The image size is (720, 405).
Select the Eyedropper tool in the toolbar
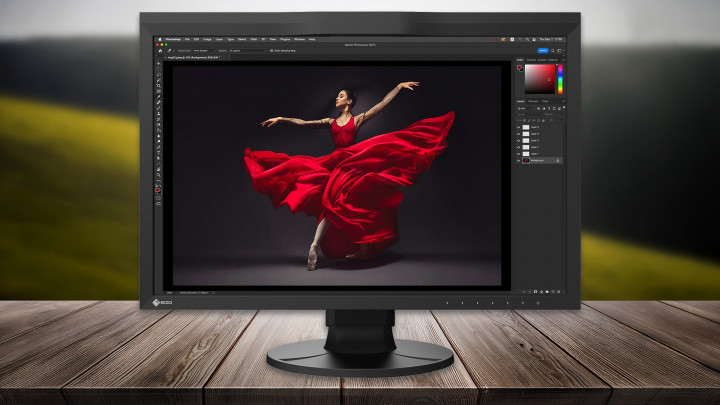[159, 97]
